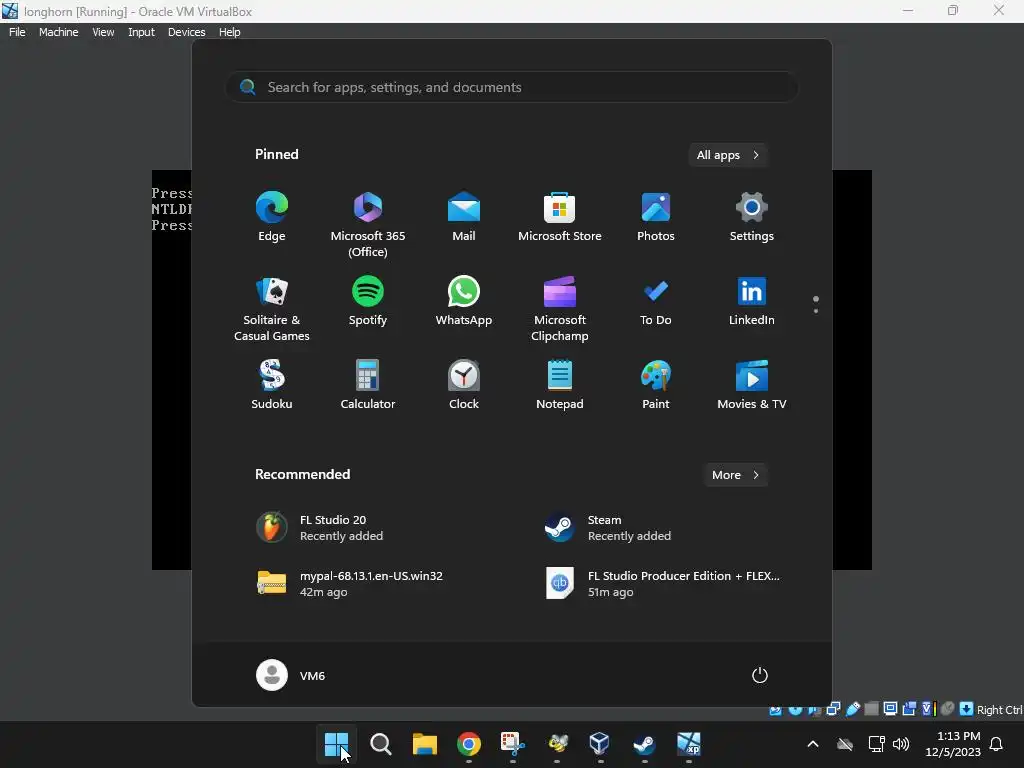This screenshot has width=1024, height=768.
Task: Open Steam from the taskbar
Action: (x=645, y=744)
